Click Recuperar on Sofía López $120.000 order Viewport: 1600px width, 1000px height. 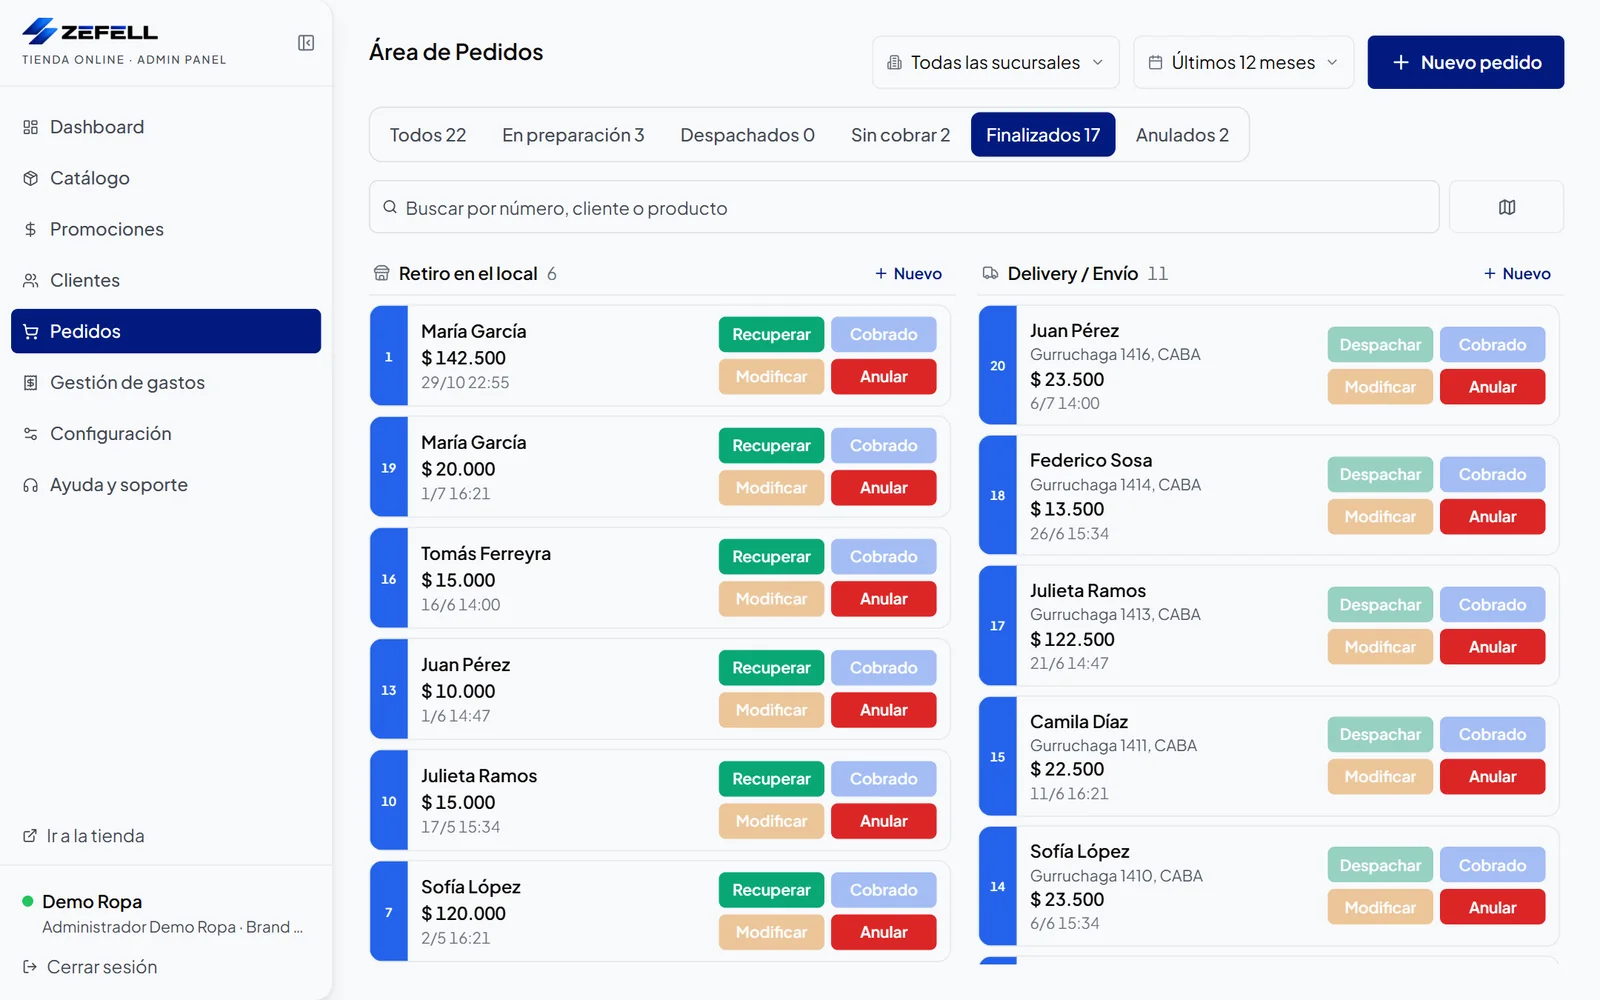pos(771,890)
